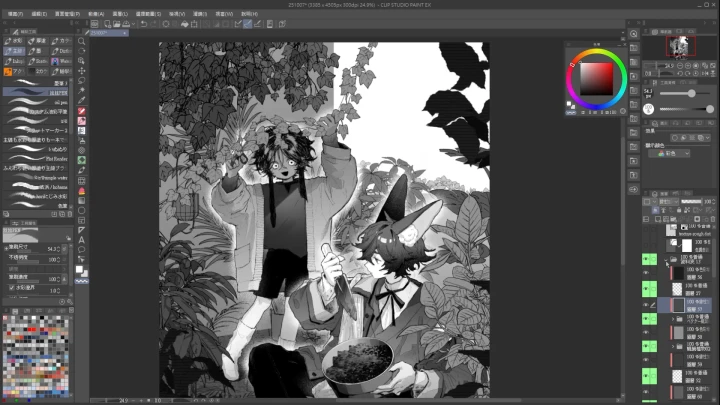Select the Balloon tool
Viewport: 720px width, 405px height.
81,251
